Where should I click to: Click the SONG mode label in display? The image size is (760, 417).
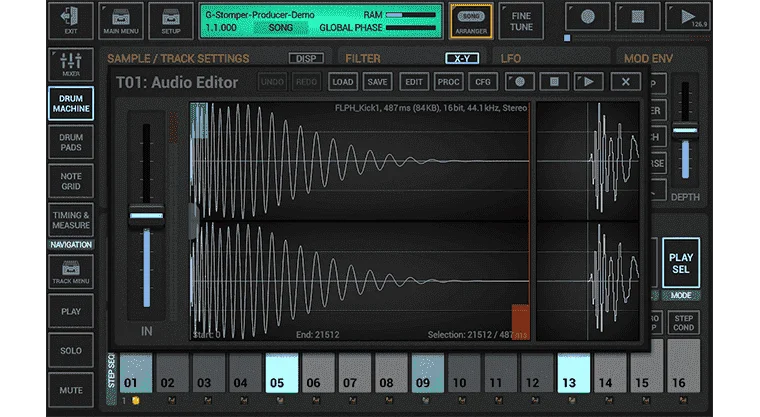point(281,28)
